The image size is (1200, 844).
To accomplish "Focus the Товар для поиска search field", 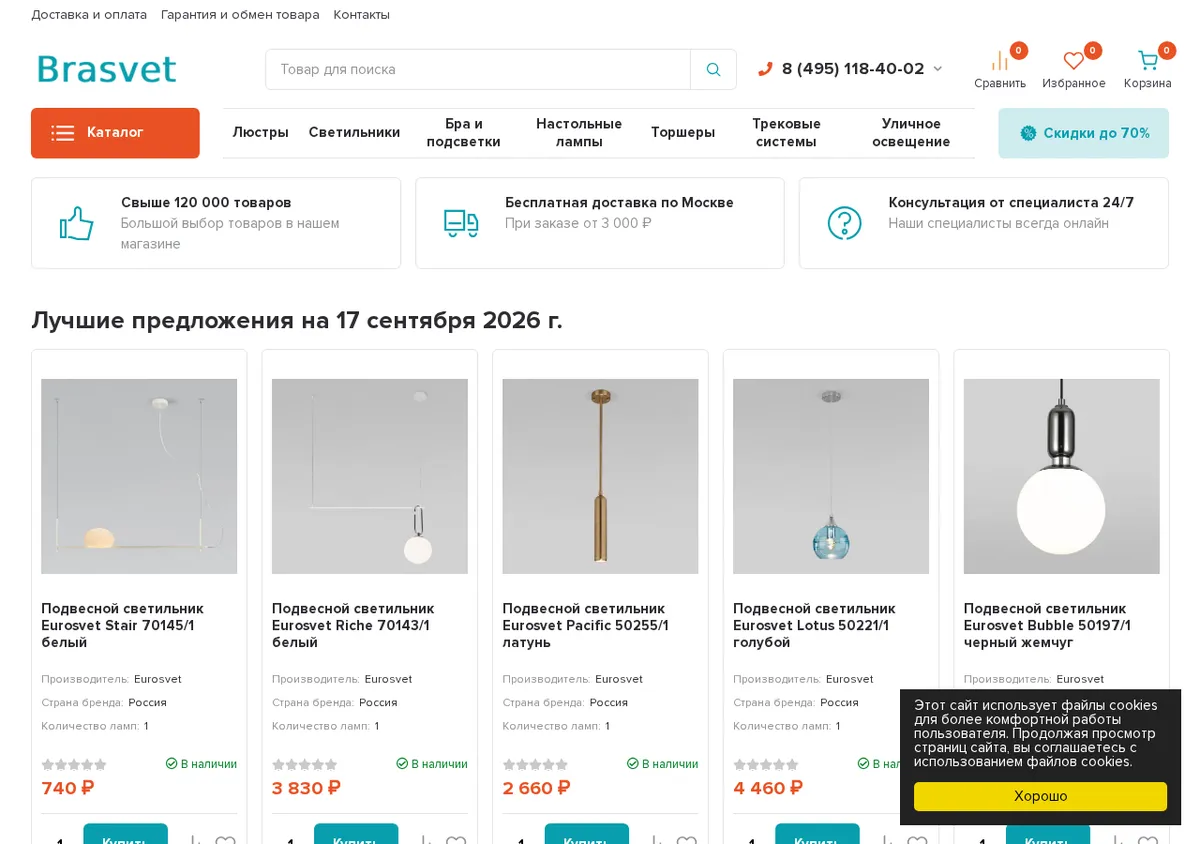I will (478, 69).
